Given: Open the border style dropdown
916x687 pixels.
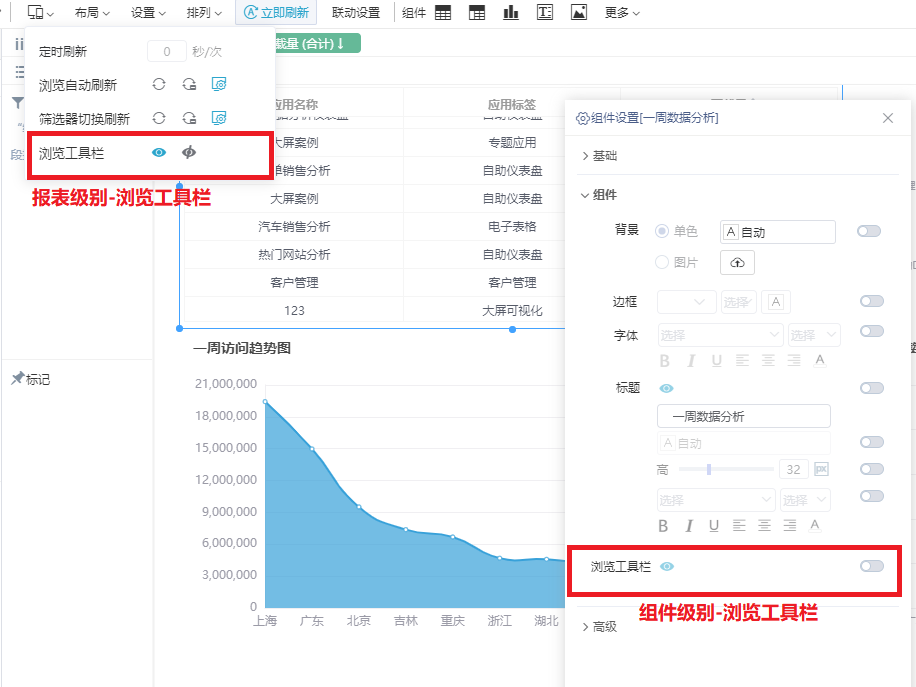Looking at the screenshot, I should [686, 302].
